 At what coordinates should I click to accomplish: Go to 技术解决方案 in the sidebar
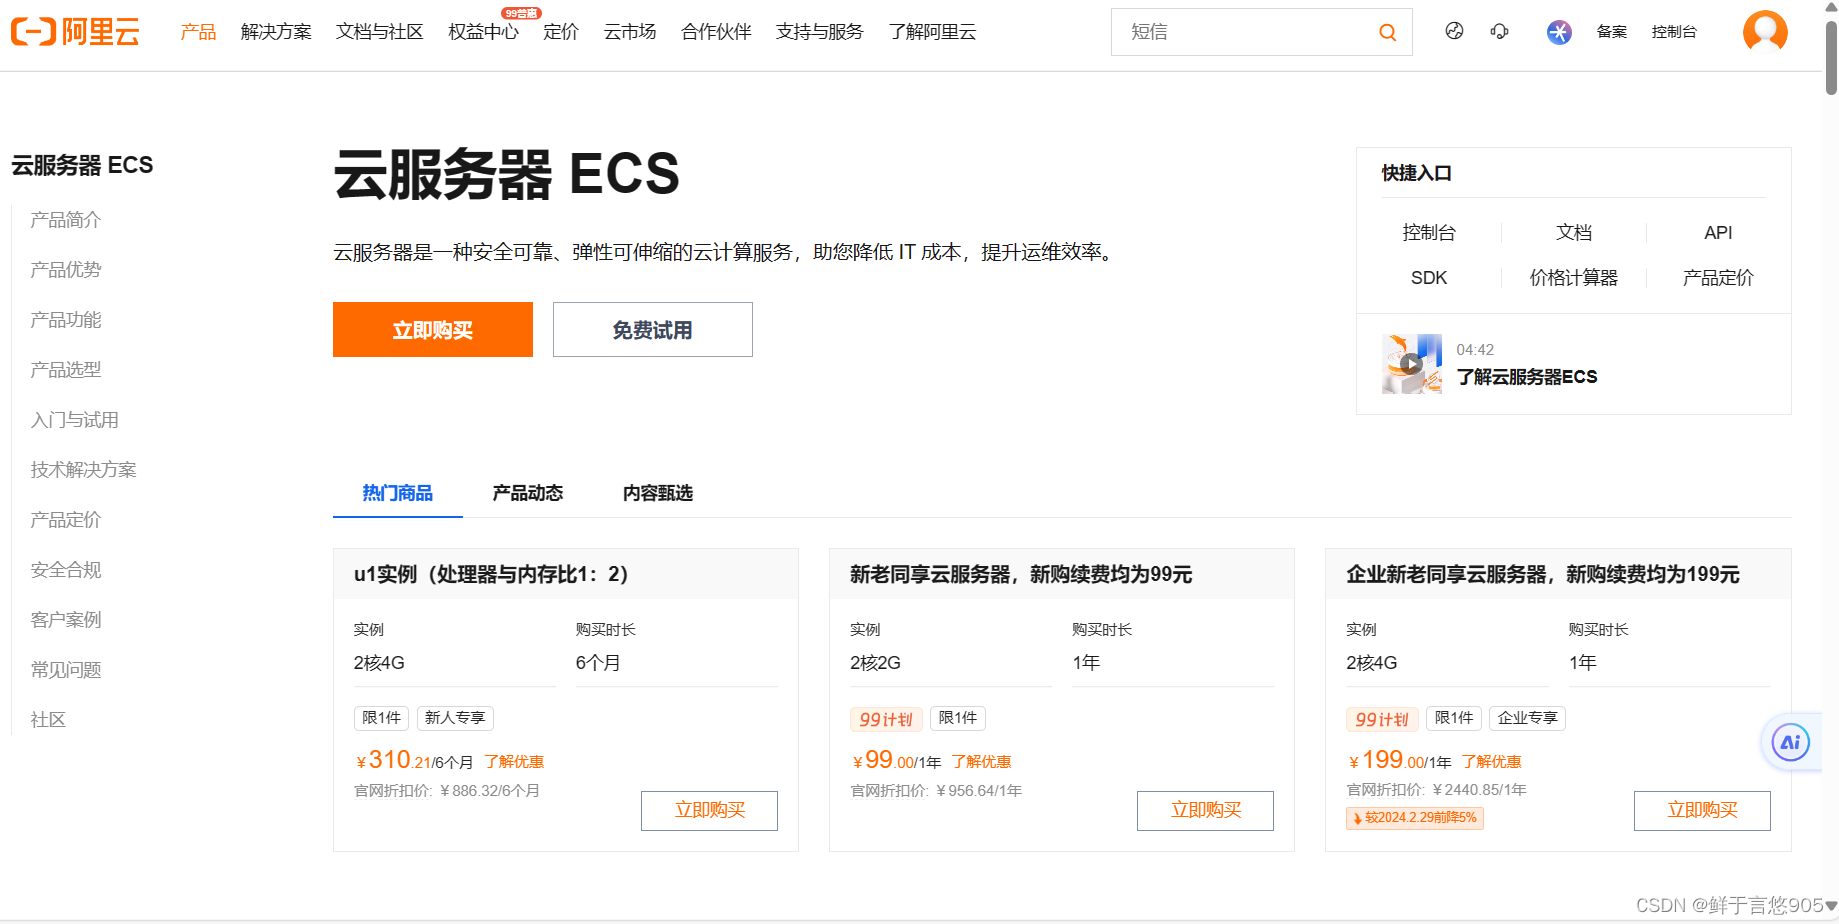coord(84,470)
